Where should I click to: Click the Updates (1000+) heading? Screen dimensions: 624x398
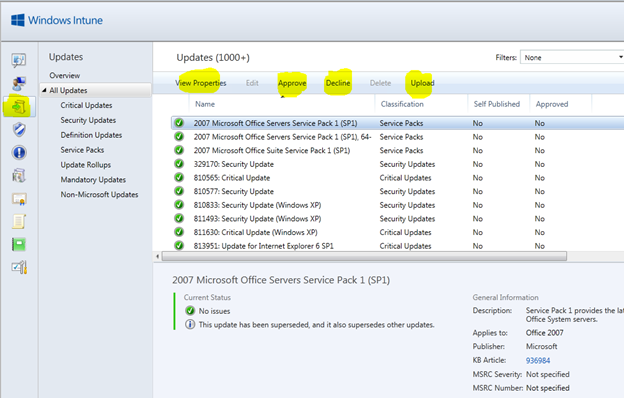pyautogui.click(x=213, y=58)
